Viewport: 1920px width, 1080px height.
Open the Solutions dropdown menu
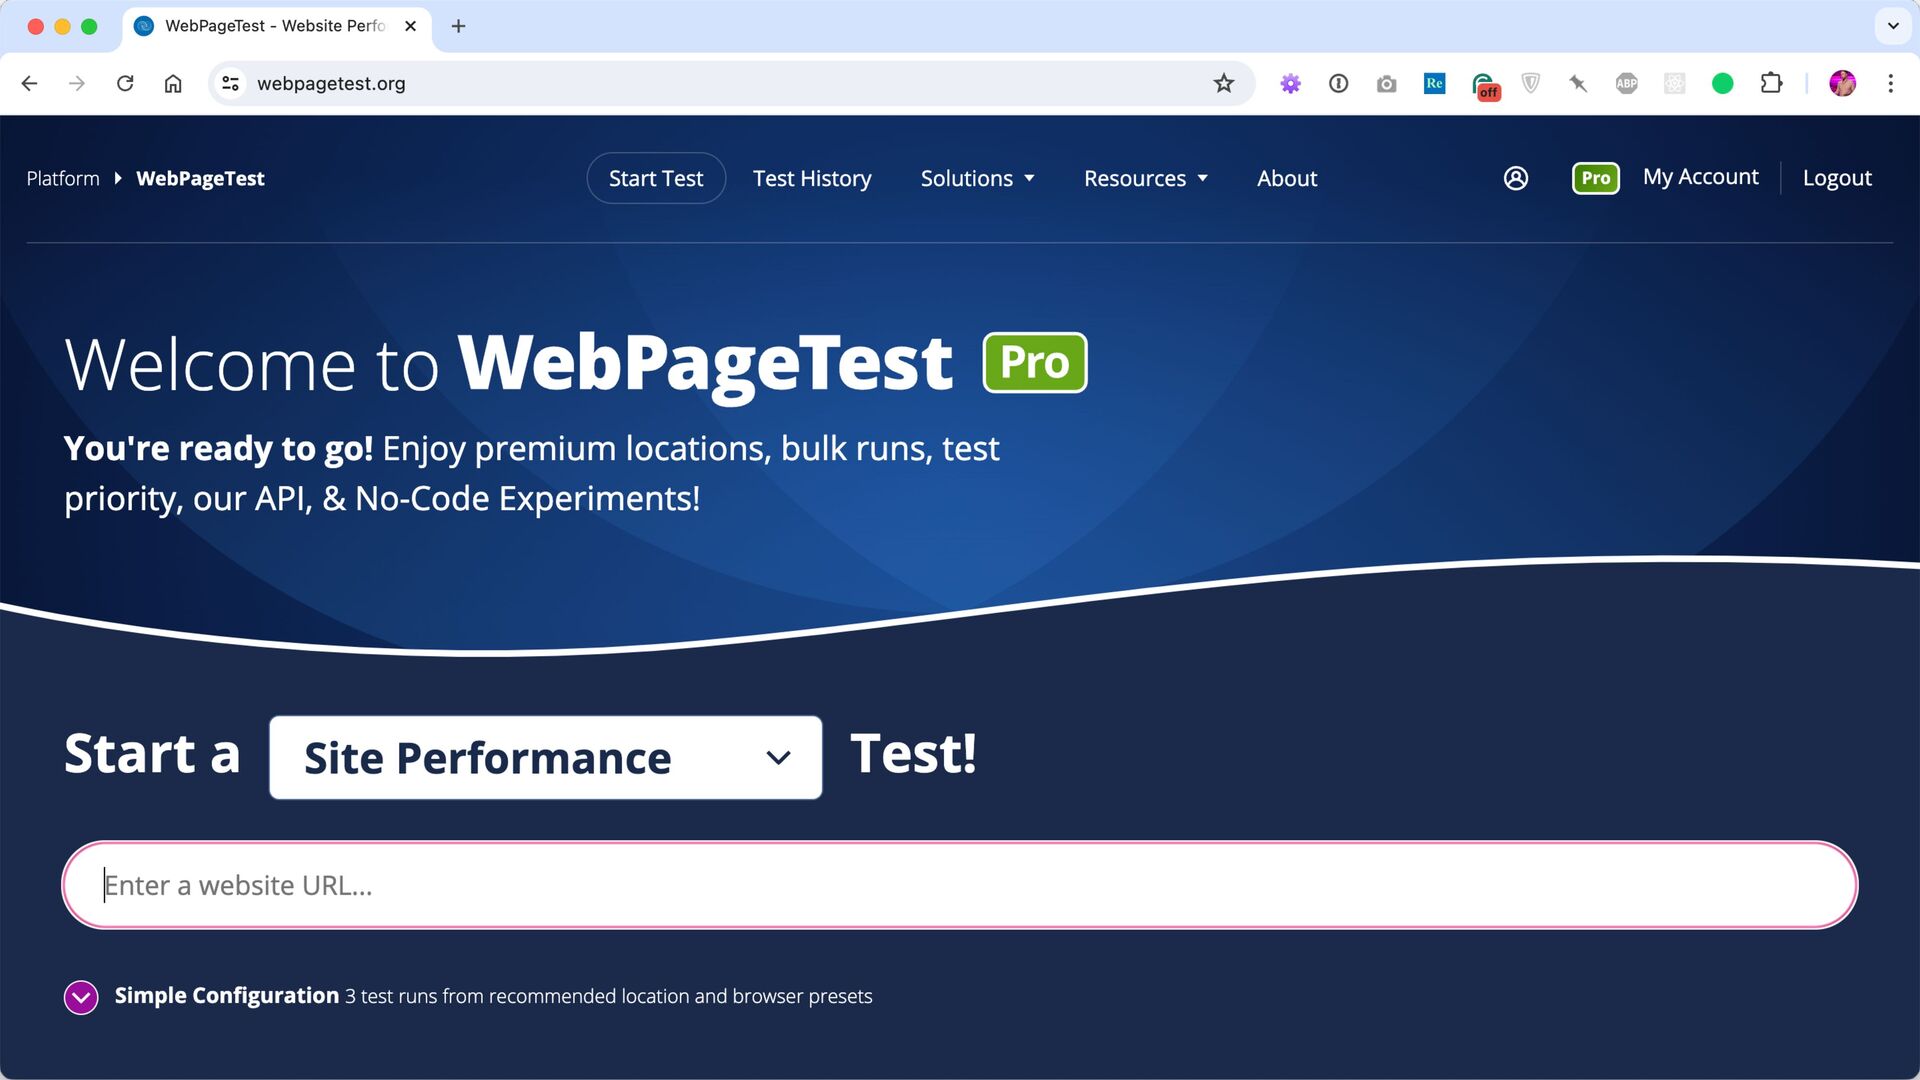pyautogui.click(x=977, y=179)
